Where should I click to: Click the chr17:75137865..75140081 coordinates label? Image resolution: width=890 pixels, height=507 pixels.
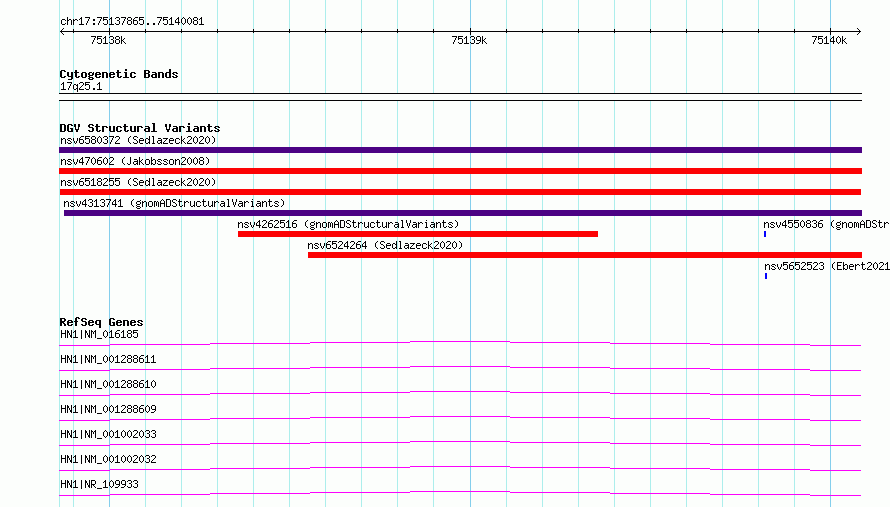click(x=132, y=21)
